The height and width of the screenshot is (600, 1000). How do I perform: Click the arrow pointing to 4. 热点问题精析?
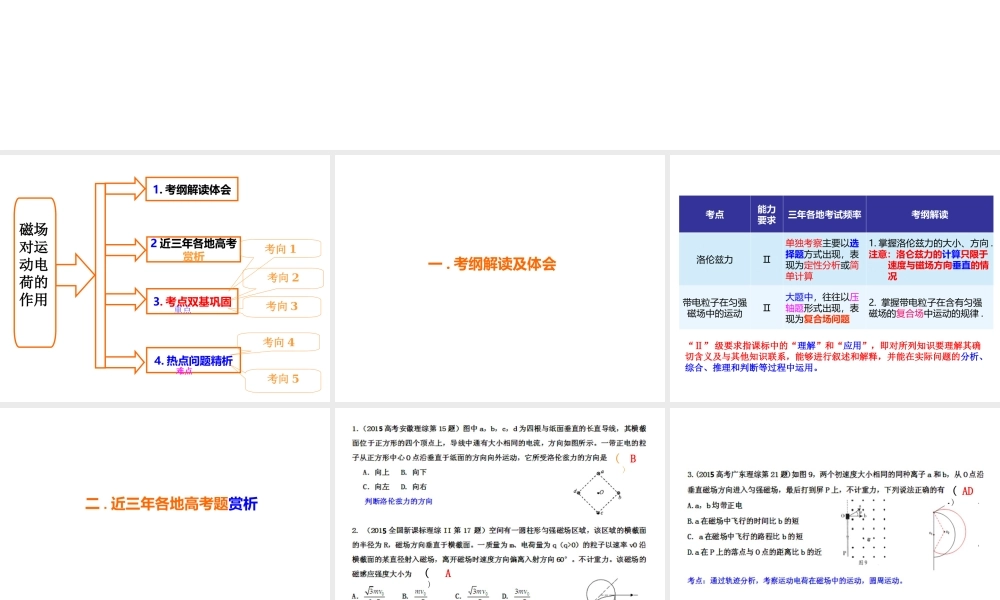pyautogui.click(x=126, y=362)
